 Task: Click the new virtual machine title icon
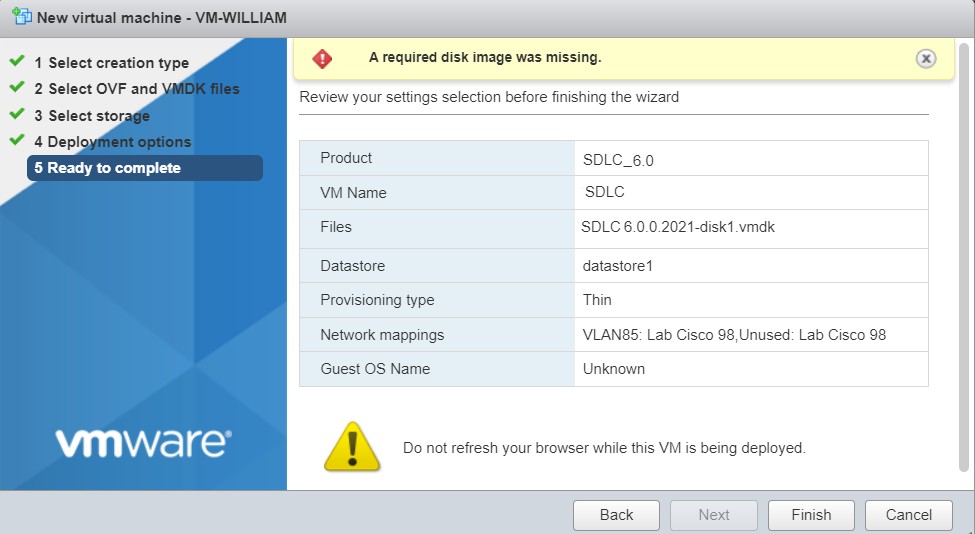pos(20,18)
